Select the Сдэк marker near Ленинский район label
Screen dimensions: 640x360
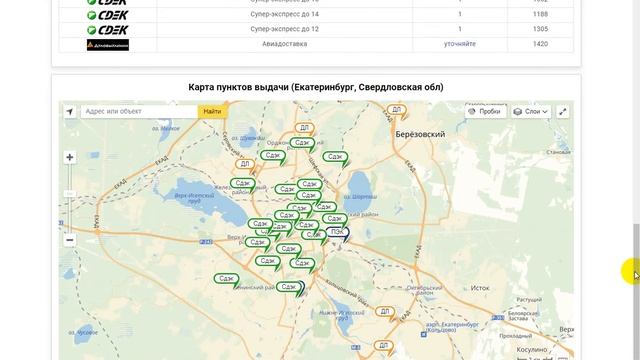tap(227, 279)
